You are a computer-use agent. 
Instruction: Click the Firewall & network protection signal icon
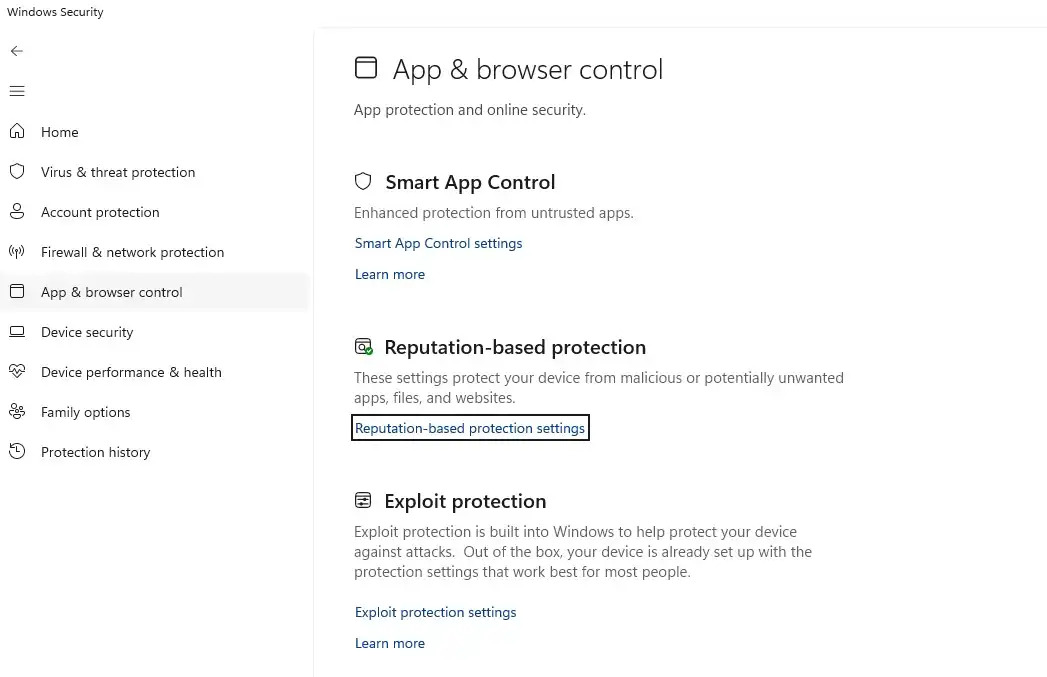[16, 251]
